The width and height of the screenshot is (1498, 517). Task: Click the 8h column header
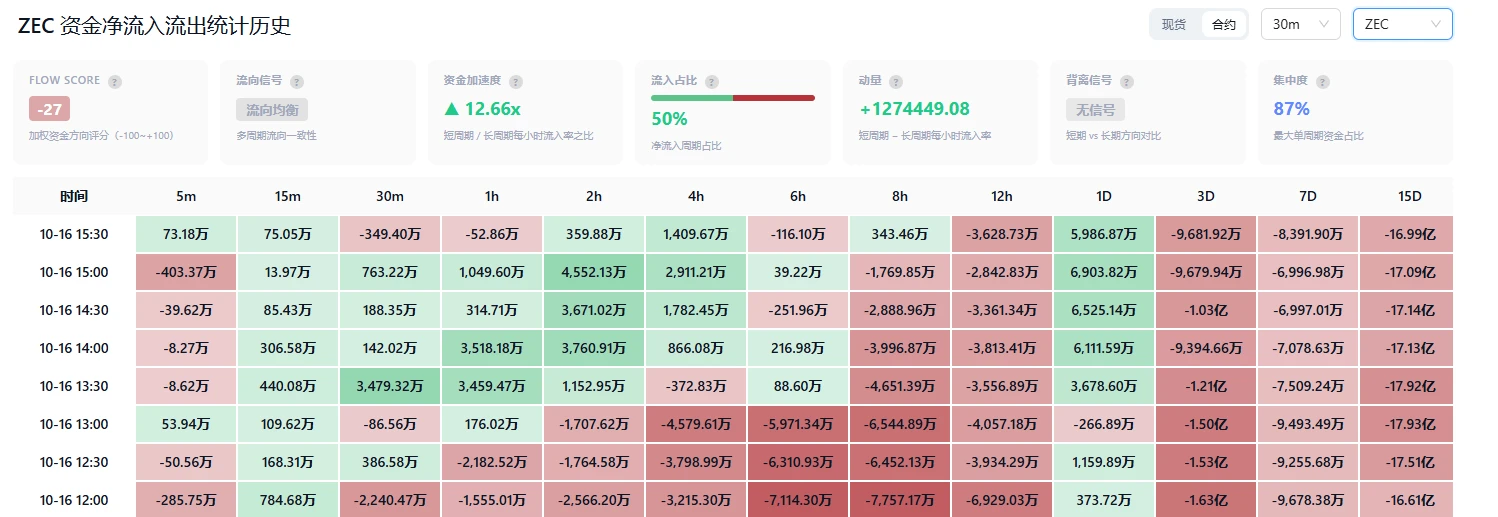click(x=900, y=196)
